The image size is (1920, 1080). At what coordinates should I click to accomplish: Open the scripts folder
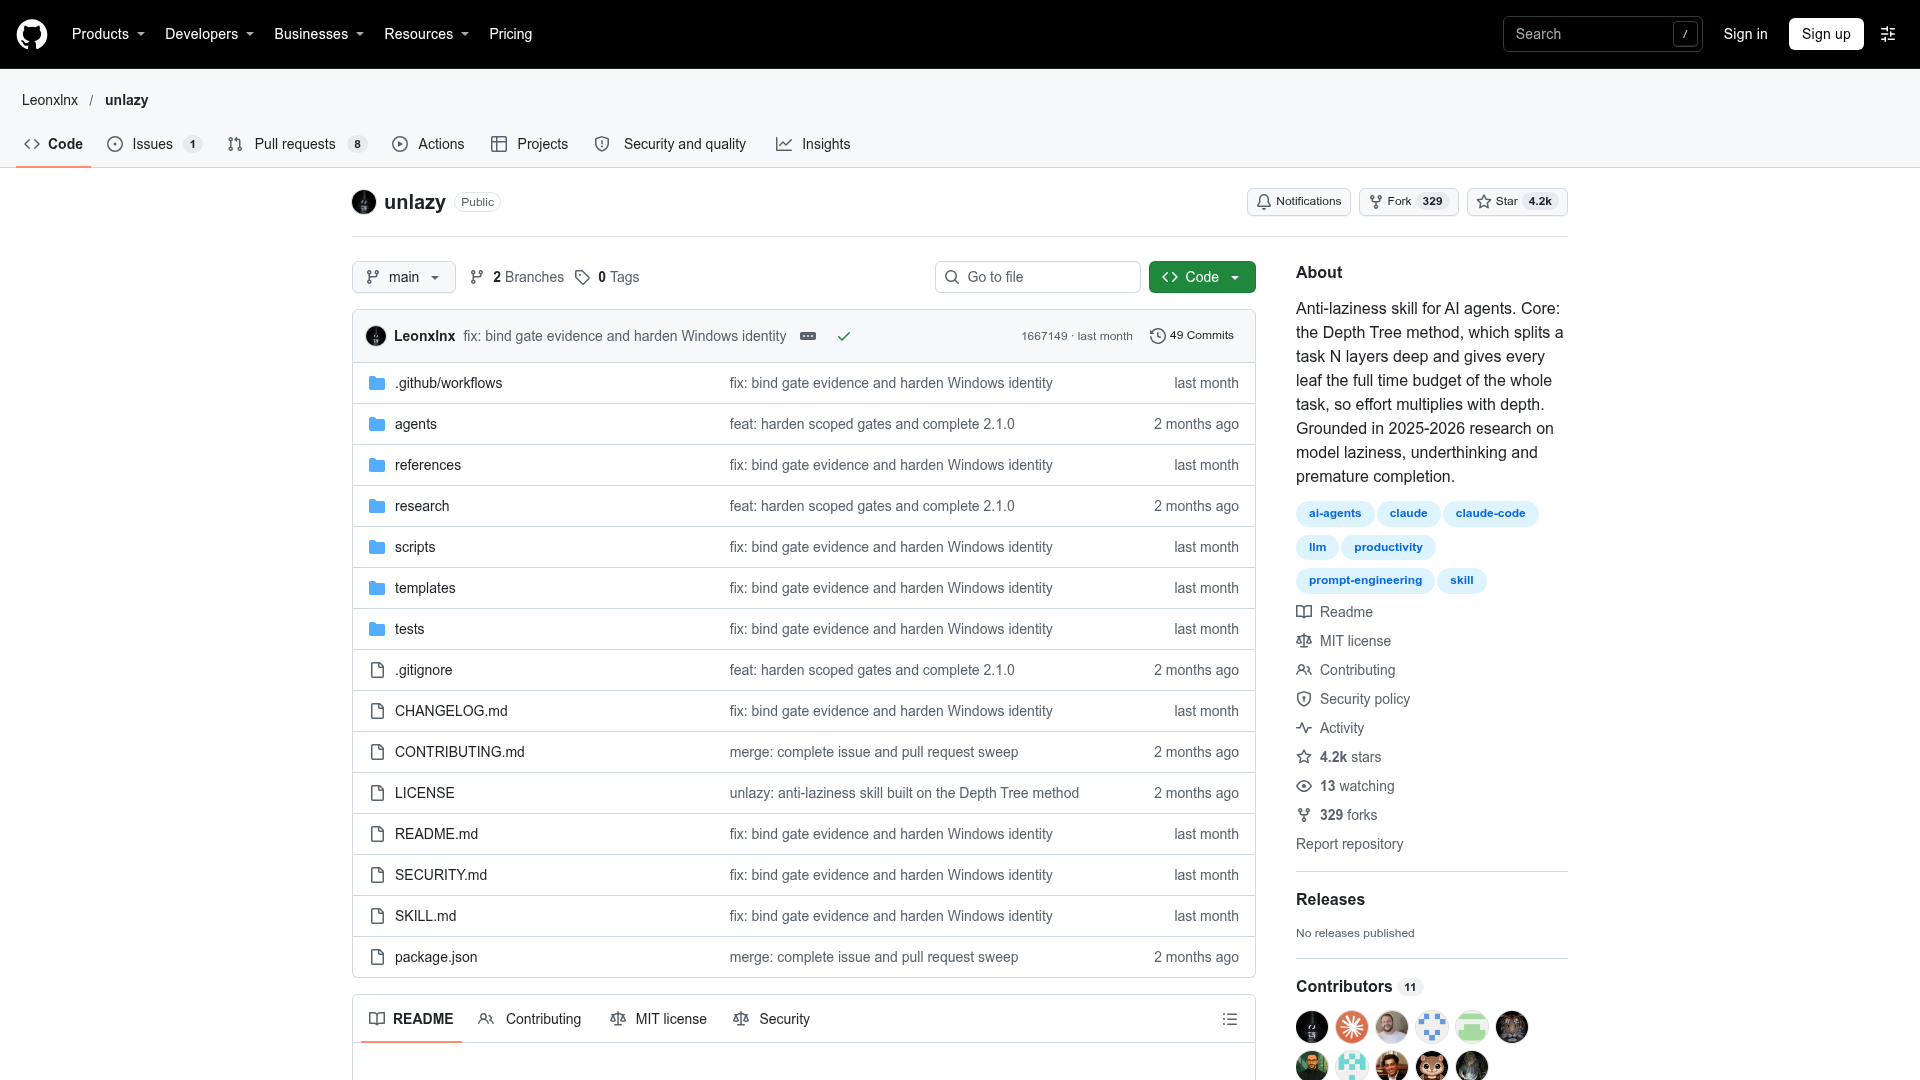(415, 547)
